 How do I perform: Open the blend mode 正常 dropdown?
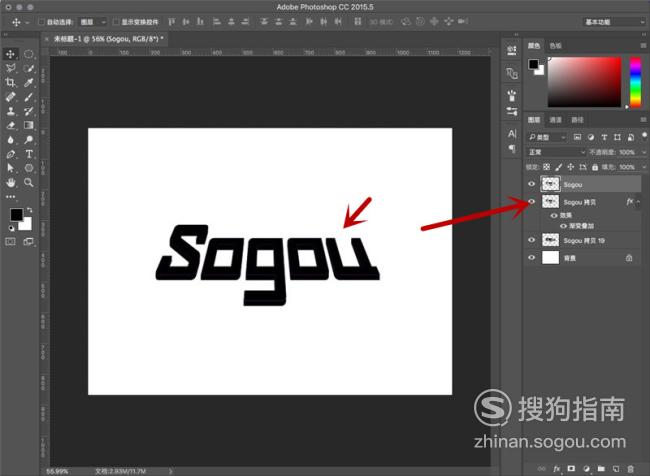click(556, 152)
